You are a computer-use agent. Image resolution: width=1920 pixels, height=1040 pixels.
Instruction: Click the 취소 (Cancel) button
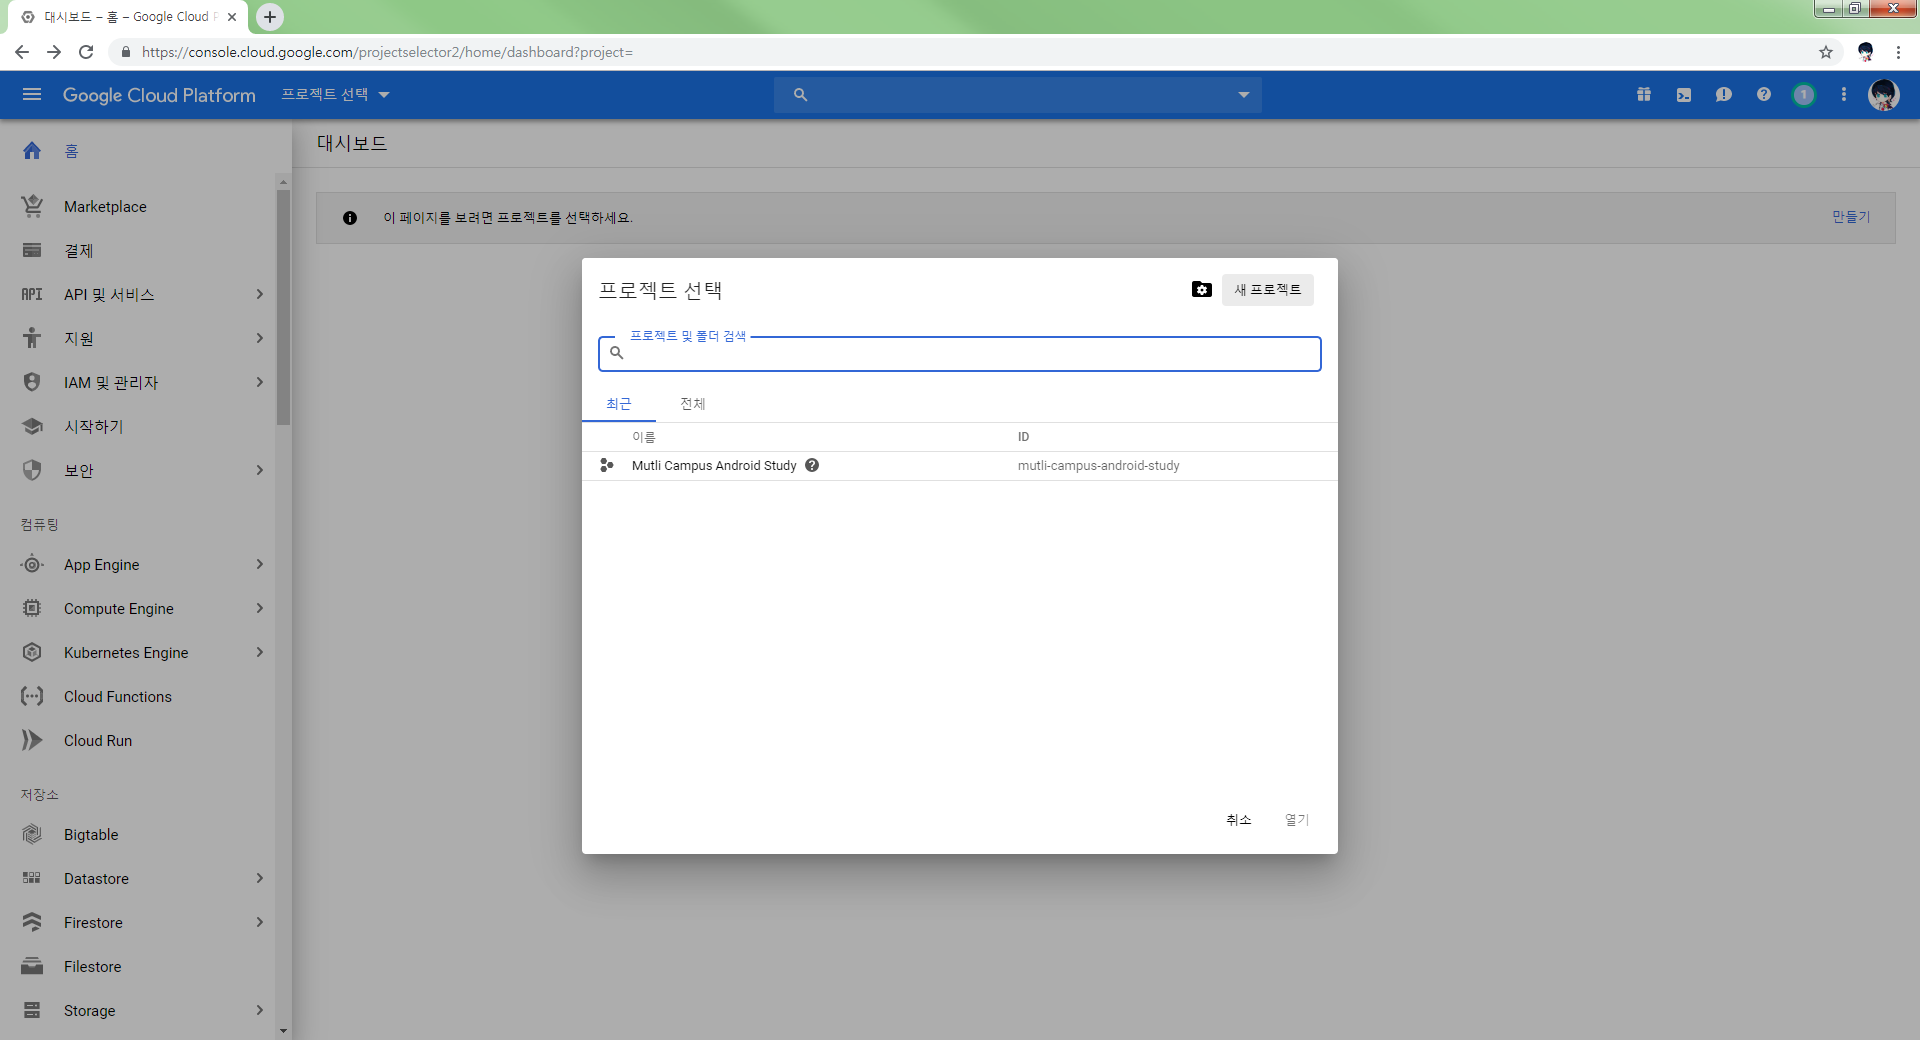coord(1239,819)
